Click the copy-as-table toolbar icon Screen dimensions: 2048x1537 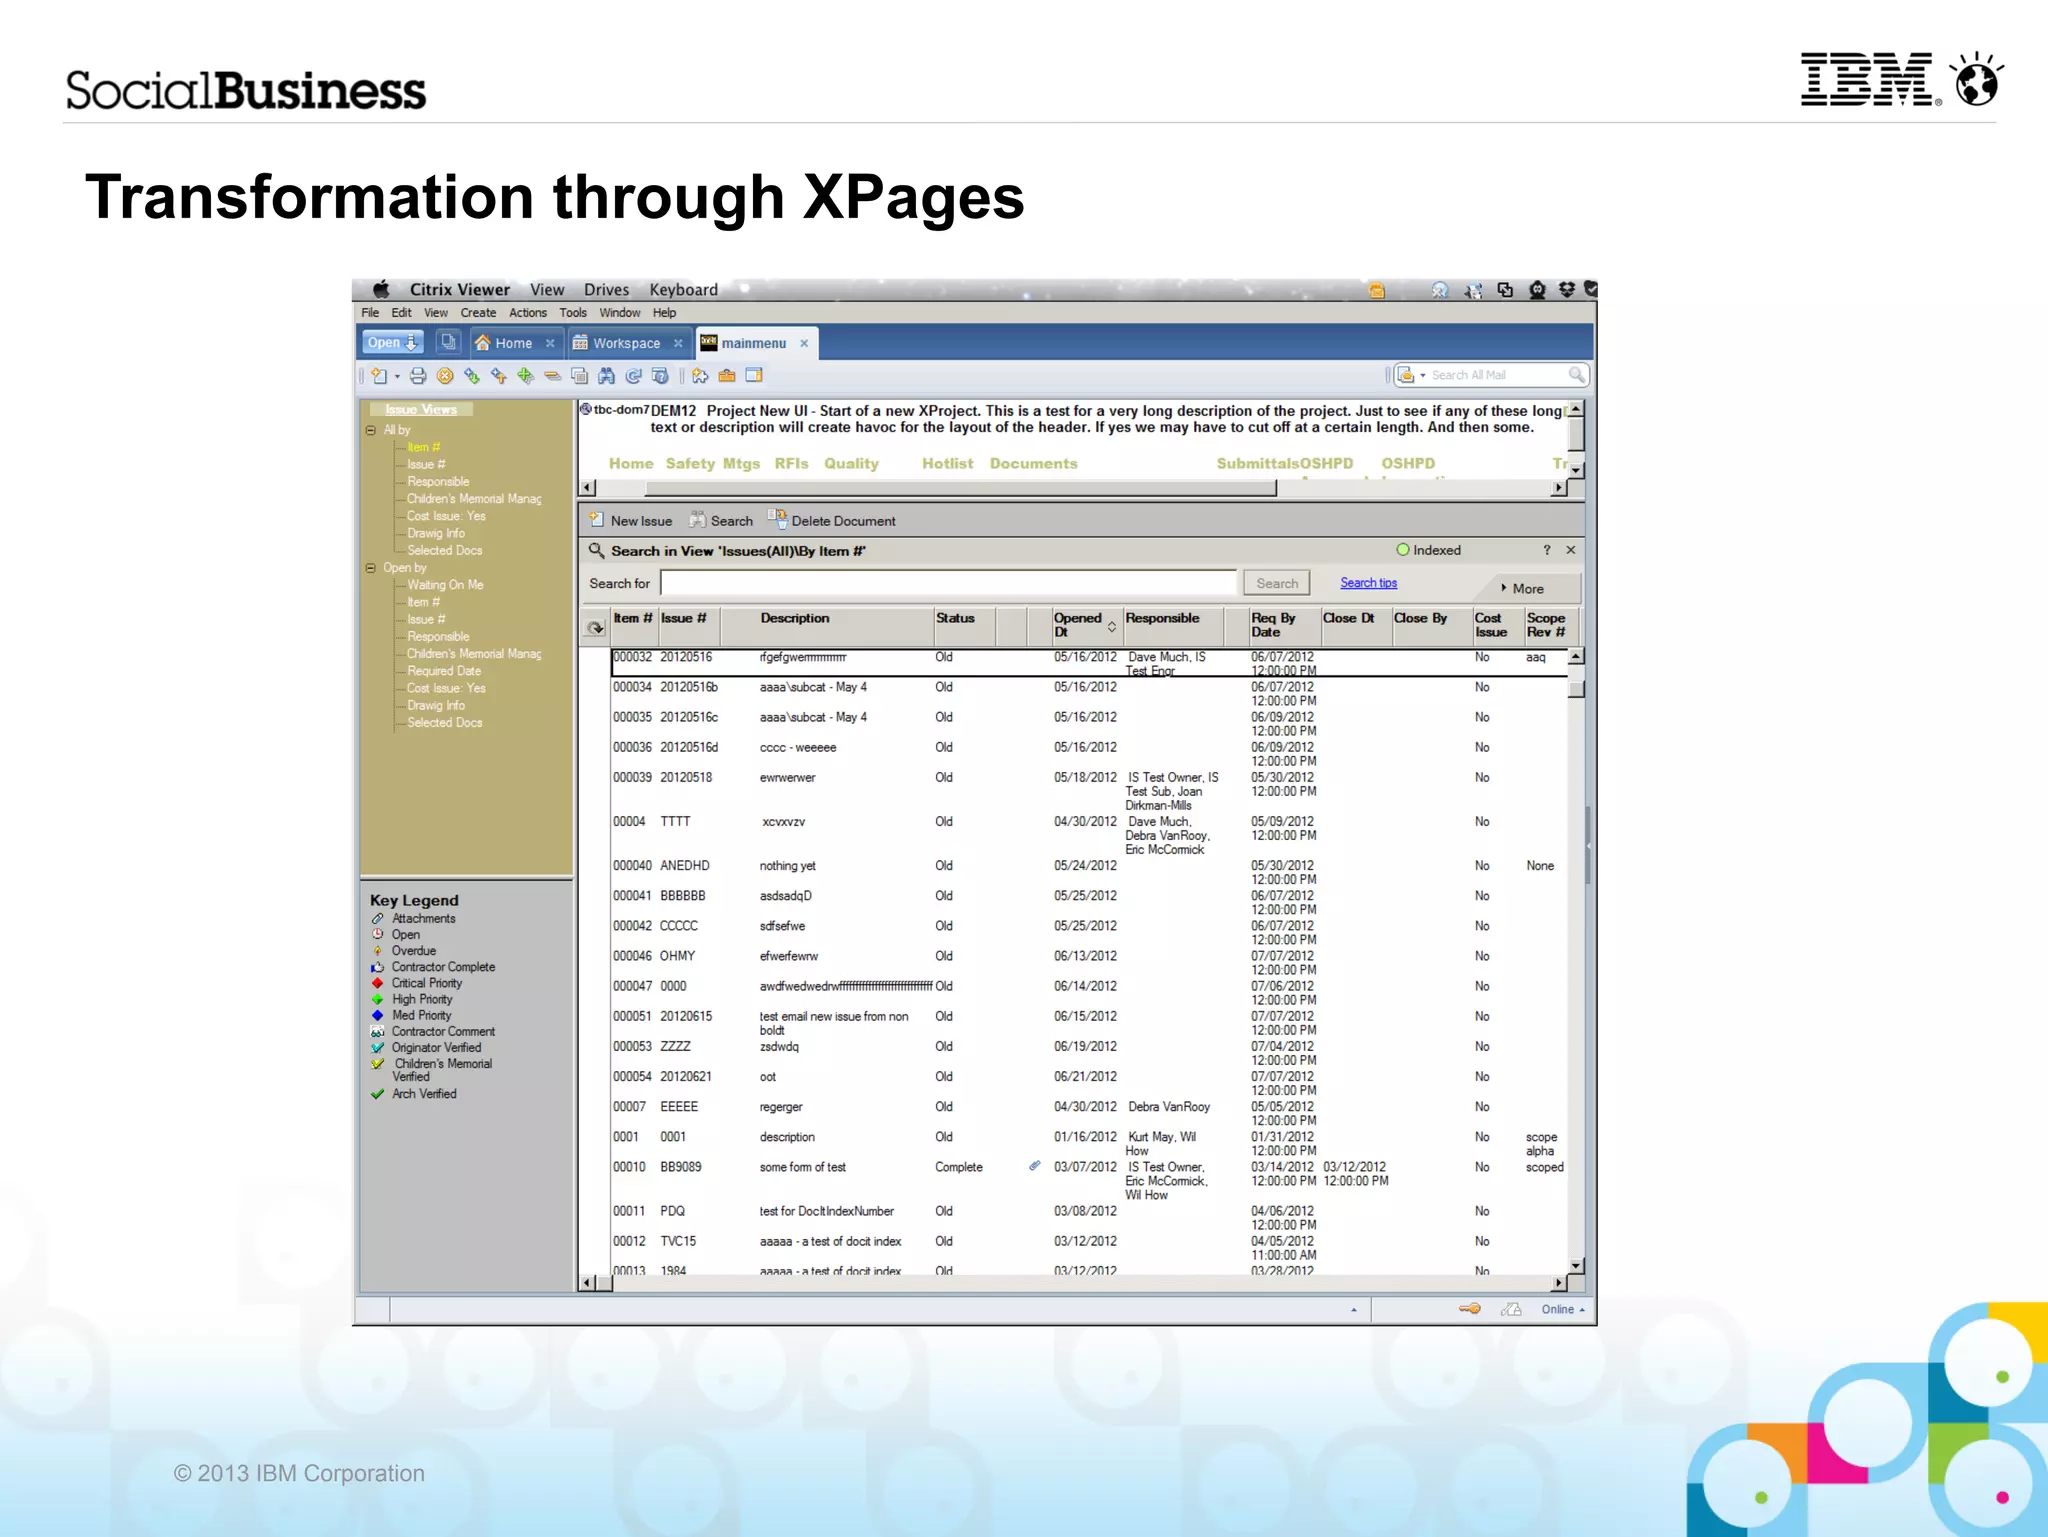(579, 376)
